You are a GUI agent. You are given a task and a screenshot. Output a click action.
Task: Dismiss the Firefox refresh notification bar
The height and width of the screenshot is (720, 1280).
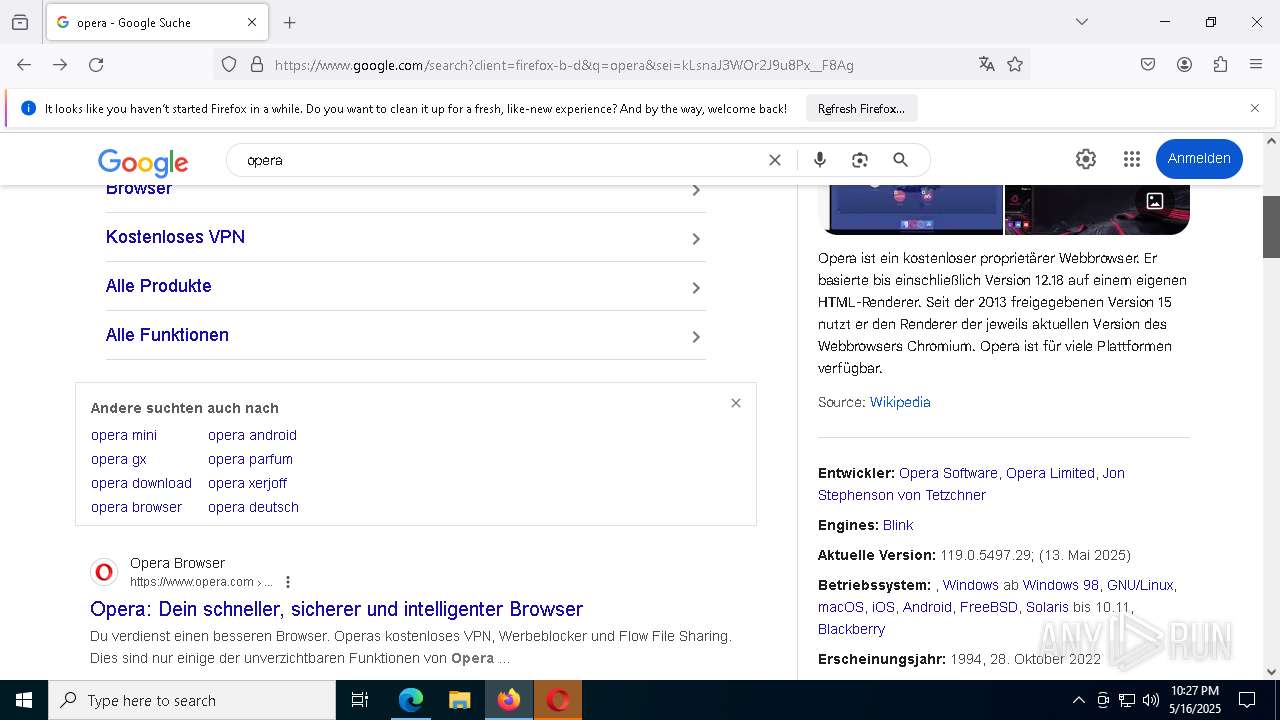(x=1255, y=108)
